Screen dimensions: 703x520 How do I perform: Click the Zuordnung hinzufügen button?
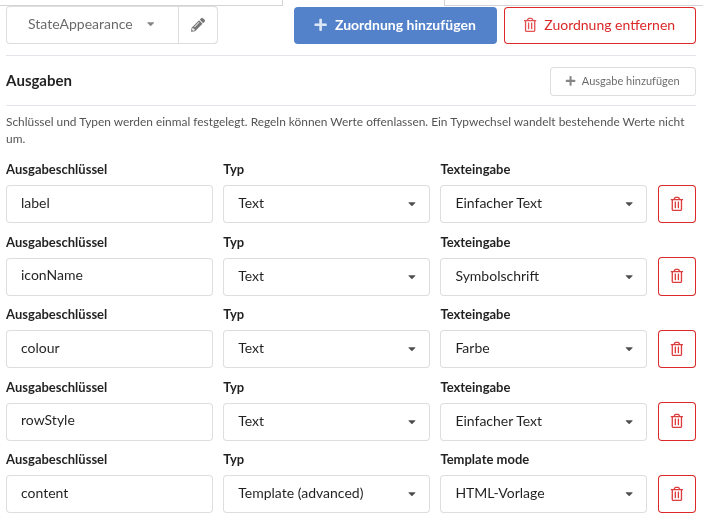click(x=395, y=25)
